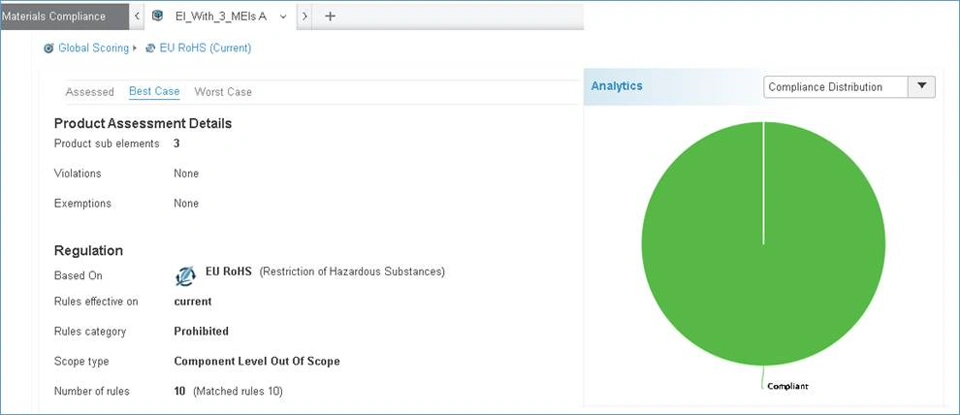Click the Analytics panel header
This screenshot has height=415, width=960.
coord(617,86)
